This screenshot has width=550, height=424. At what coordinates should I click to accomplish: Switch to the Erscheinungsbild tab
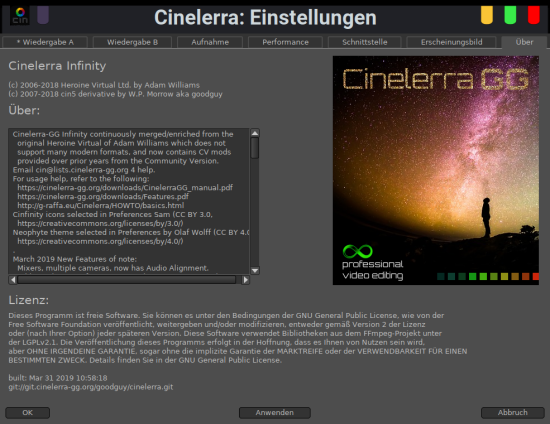click(x=451, y=42)
